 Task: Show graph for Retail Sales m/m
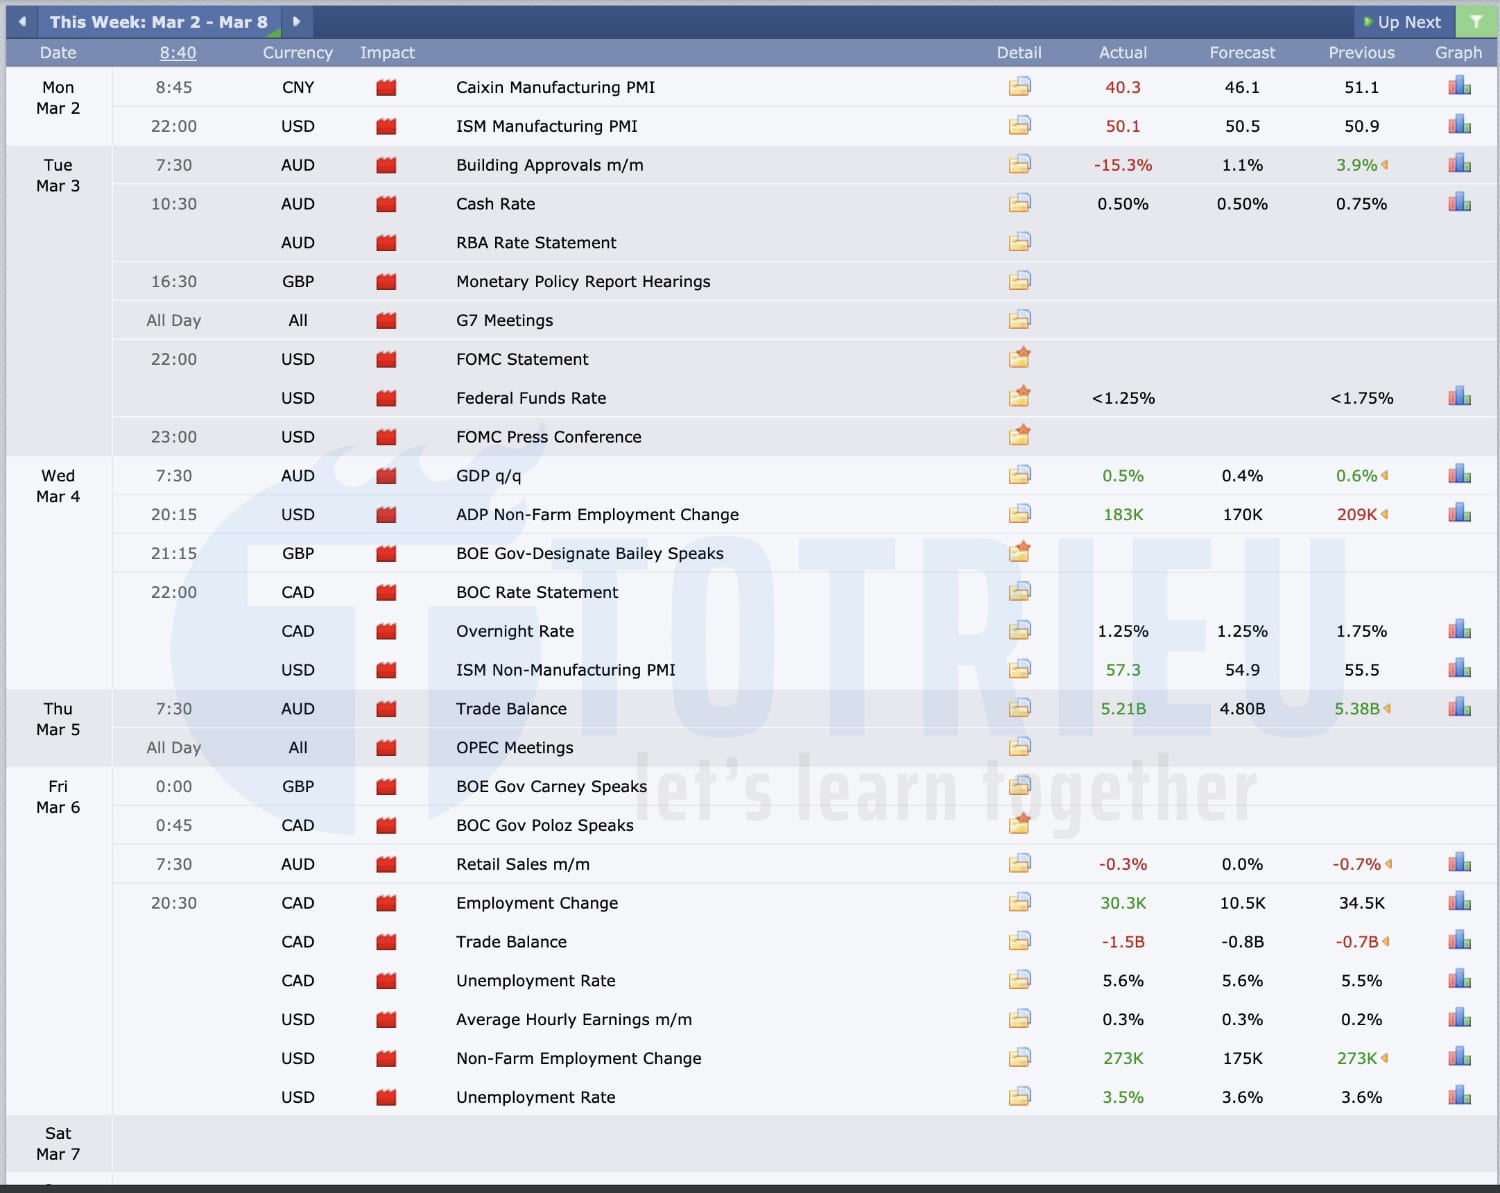click(x=1459, y=863)
